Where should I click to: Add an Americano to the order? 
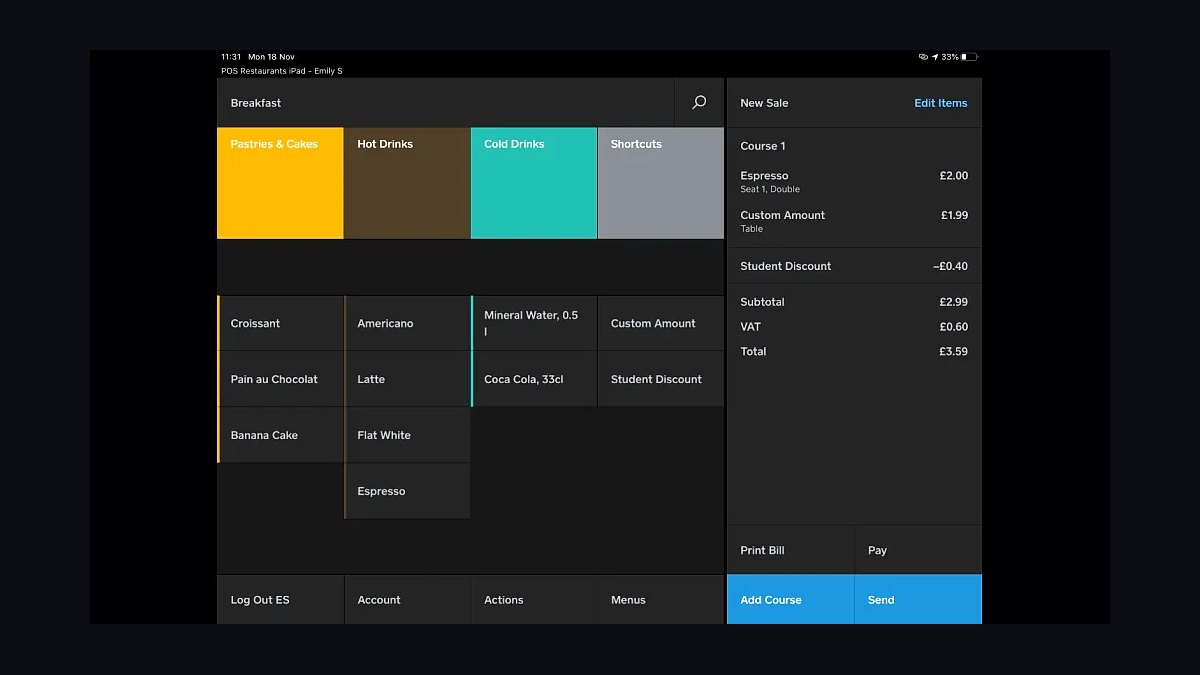tap(407, 323)
